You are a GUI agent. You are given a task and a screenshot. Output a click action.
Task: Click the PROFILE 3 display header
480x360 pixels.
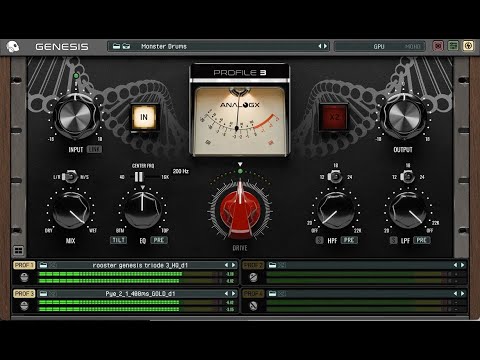pos(240,72)
